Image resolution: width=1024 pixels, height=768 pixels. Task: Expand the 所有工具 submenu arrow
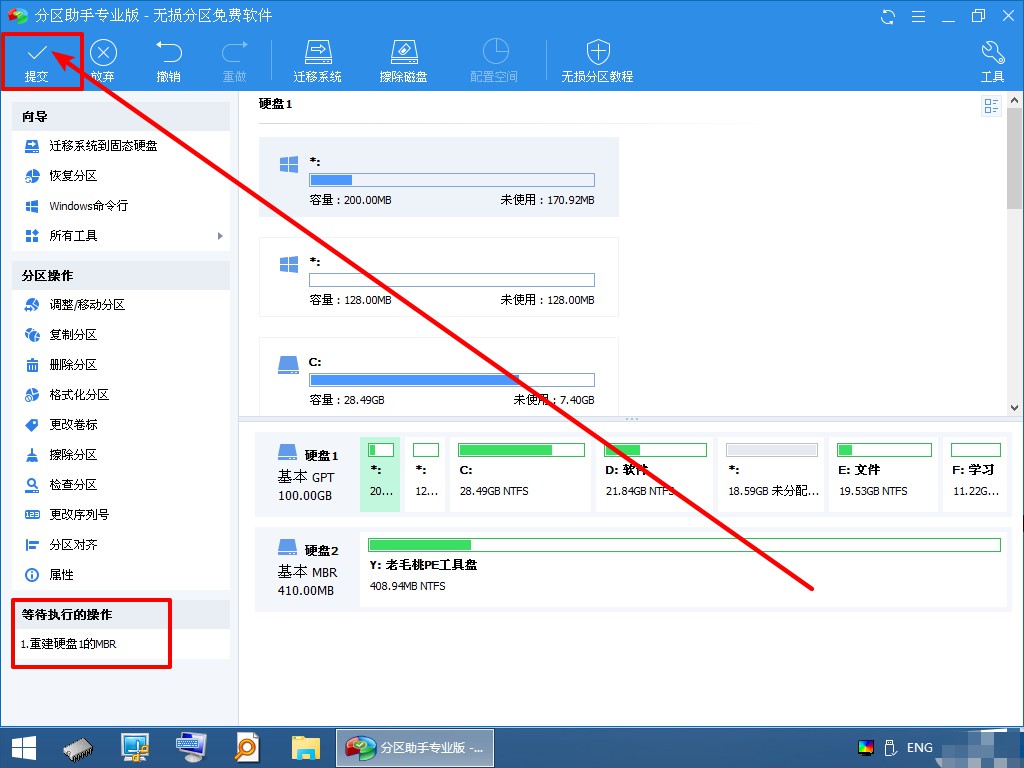tap(220, 236)
